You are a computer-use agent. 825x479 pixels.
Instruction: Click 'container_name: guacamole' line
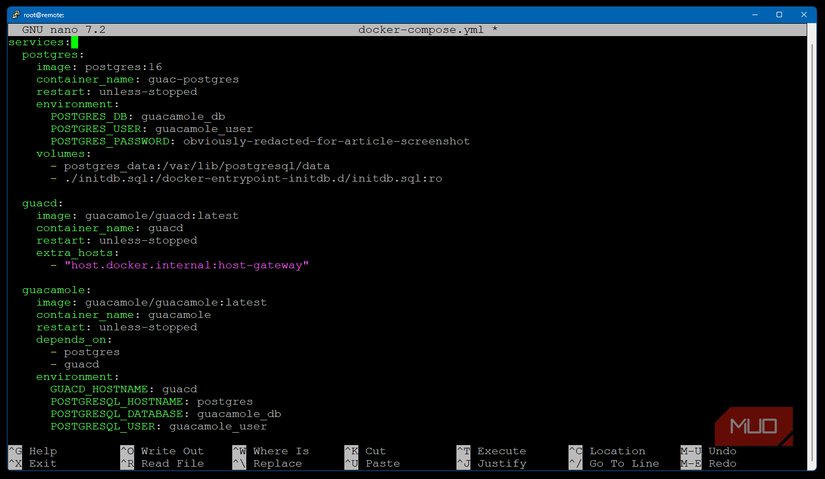coord(123,315)
